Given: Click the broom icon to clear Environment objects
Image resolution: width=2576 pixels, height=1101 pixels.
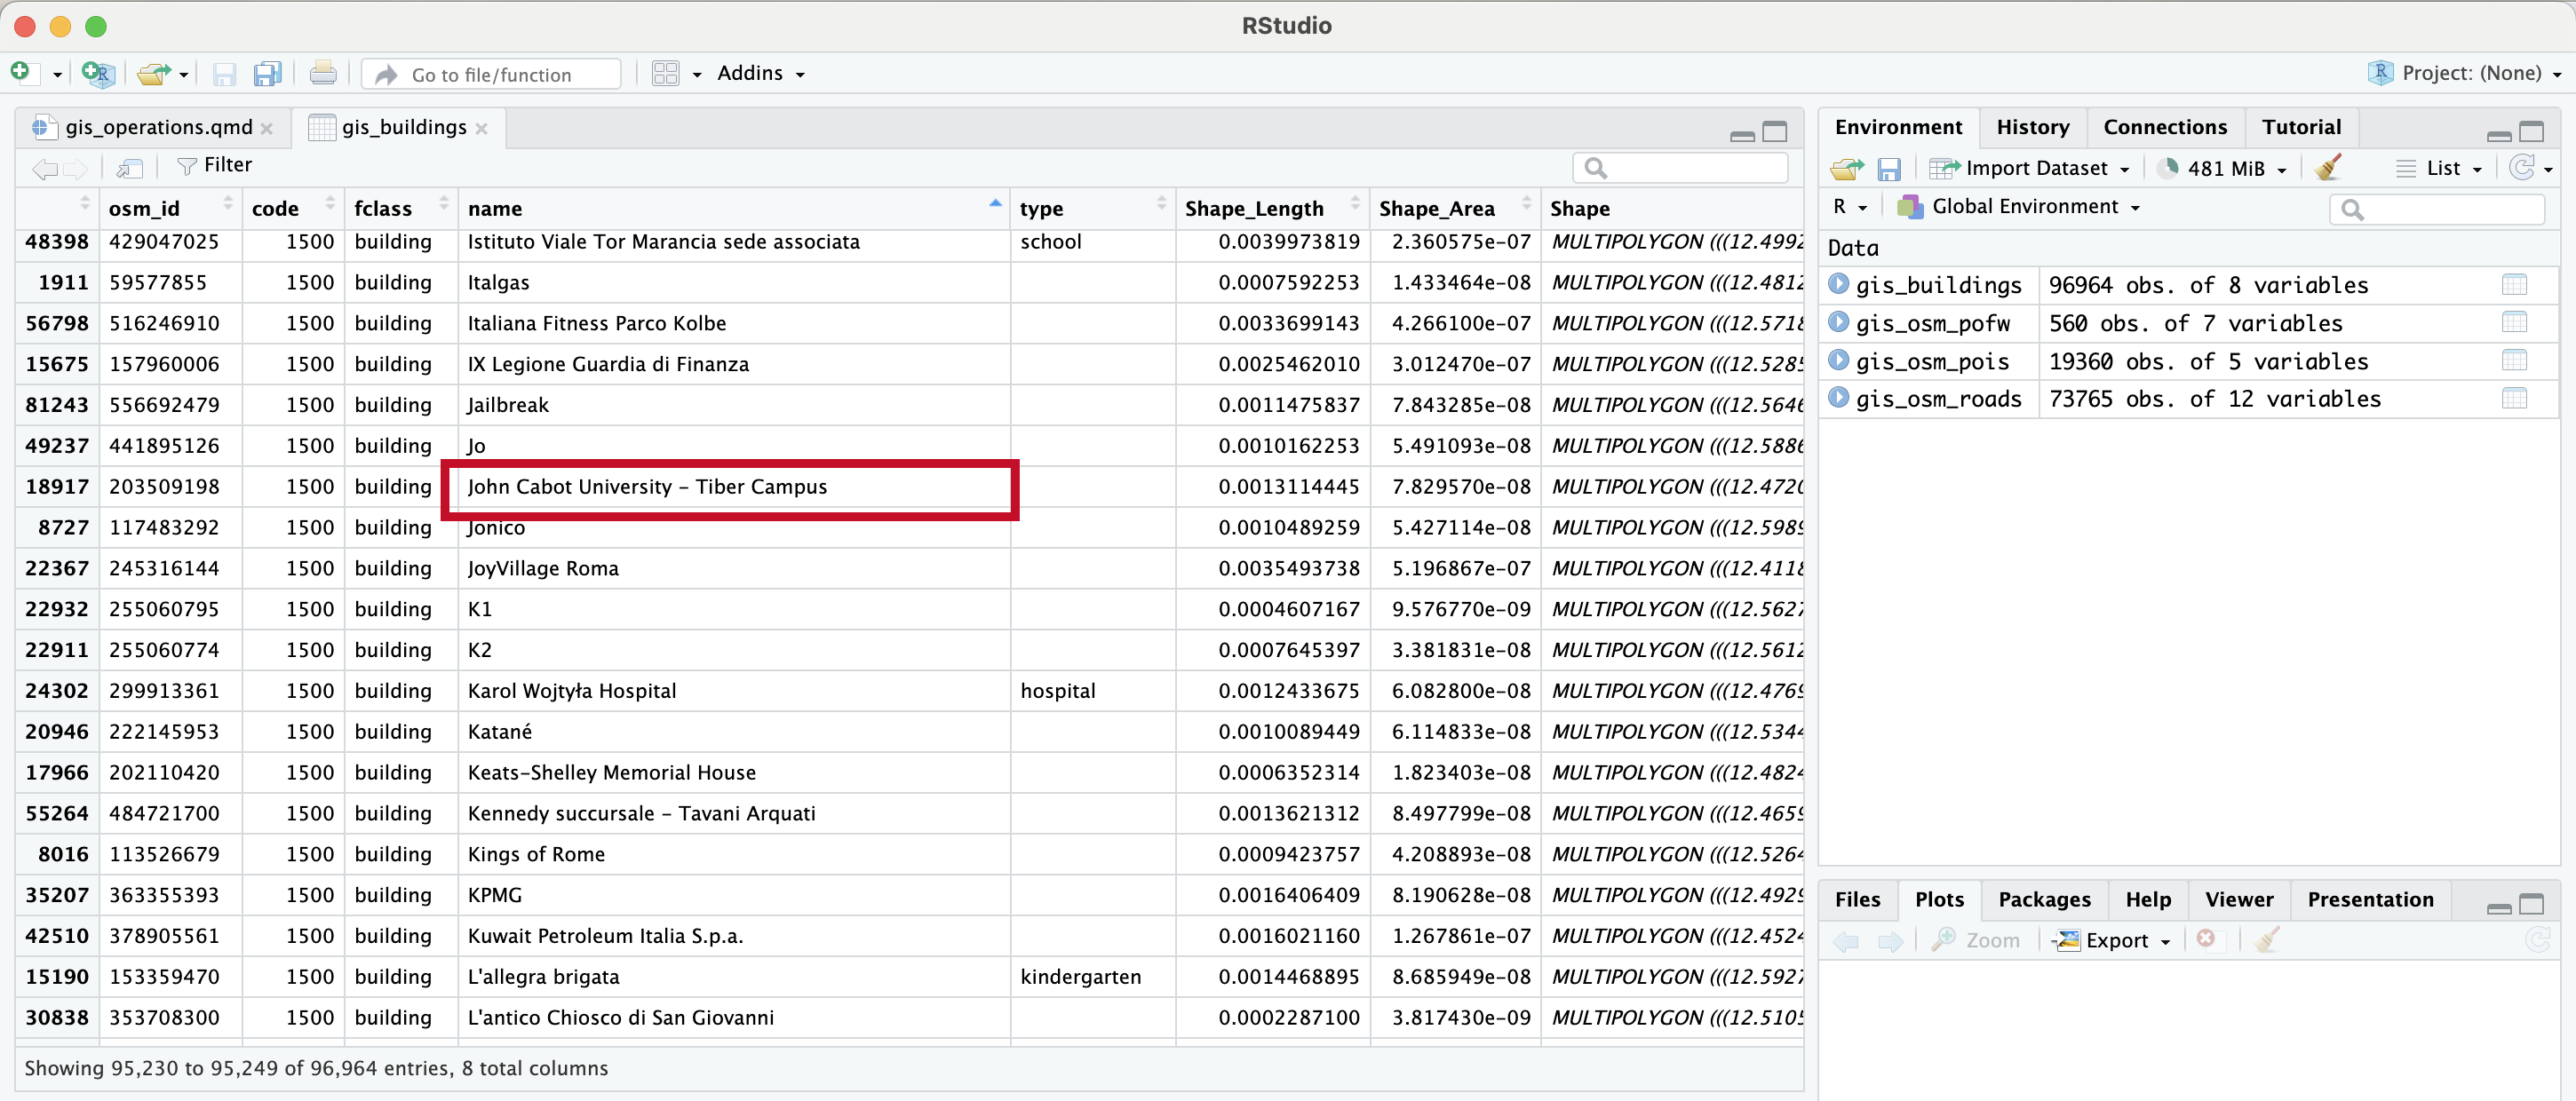Looking at the screenshot, I should coord(2327,168).
